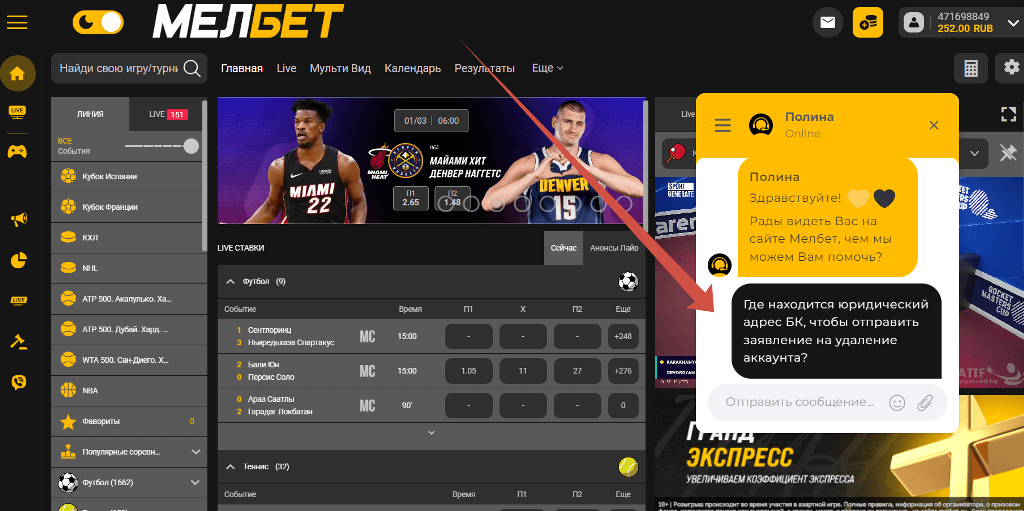Click the home icon in left sidebar
1024x511 pixels.
click(17, 73)
